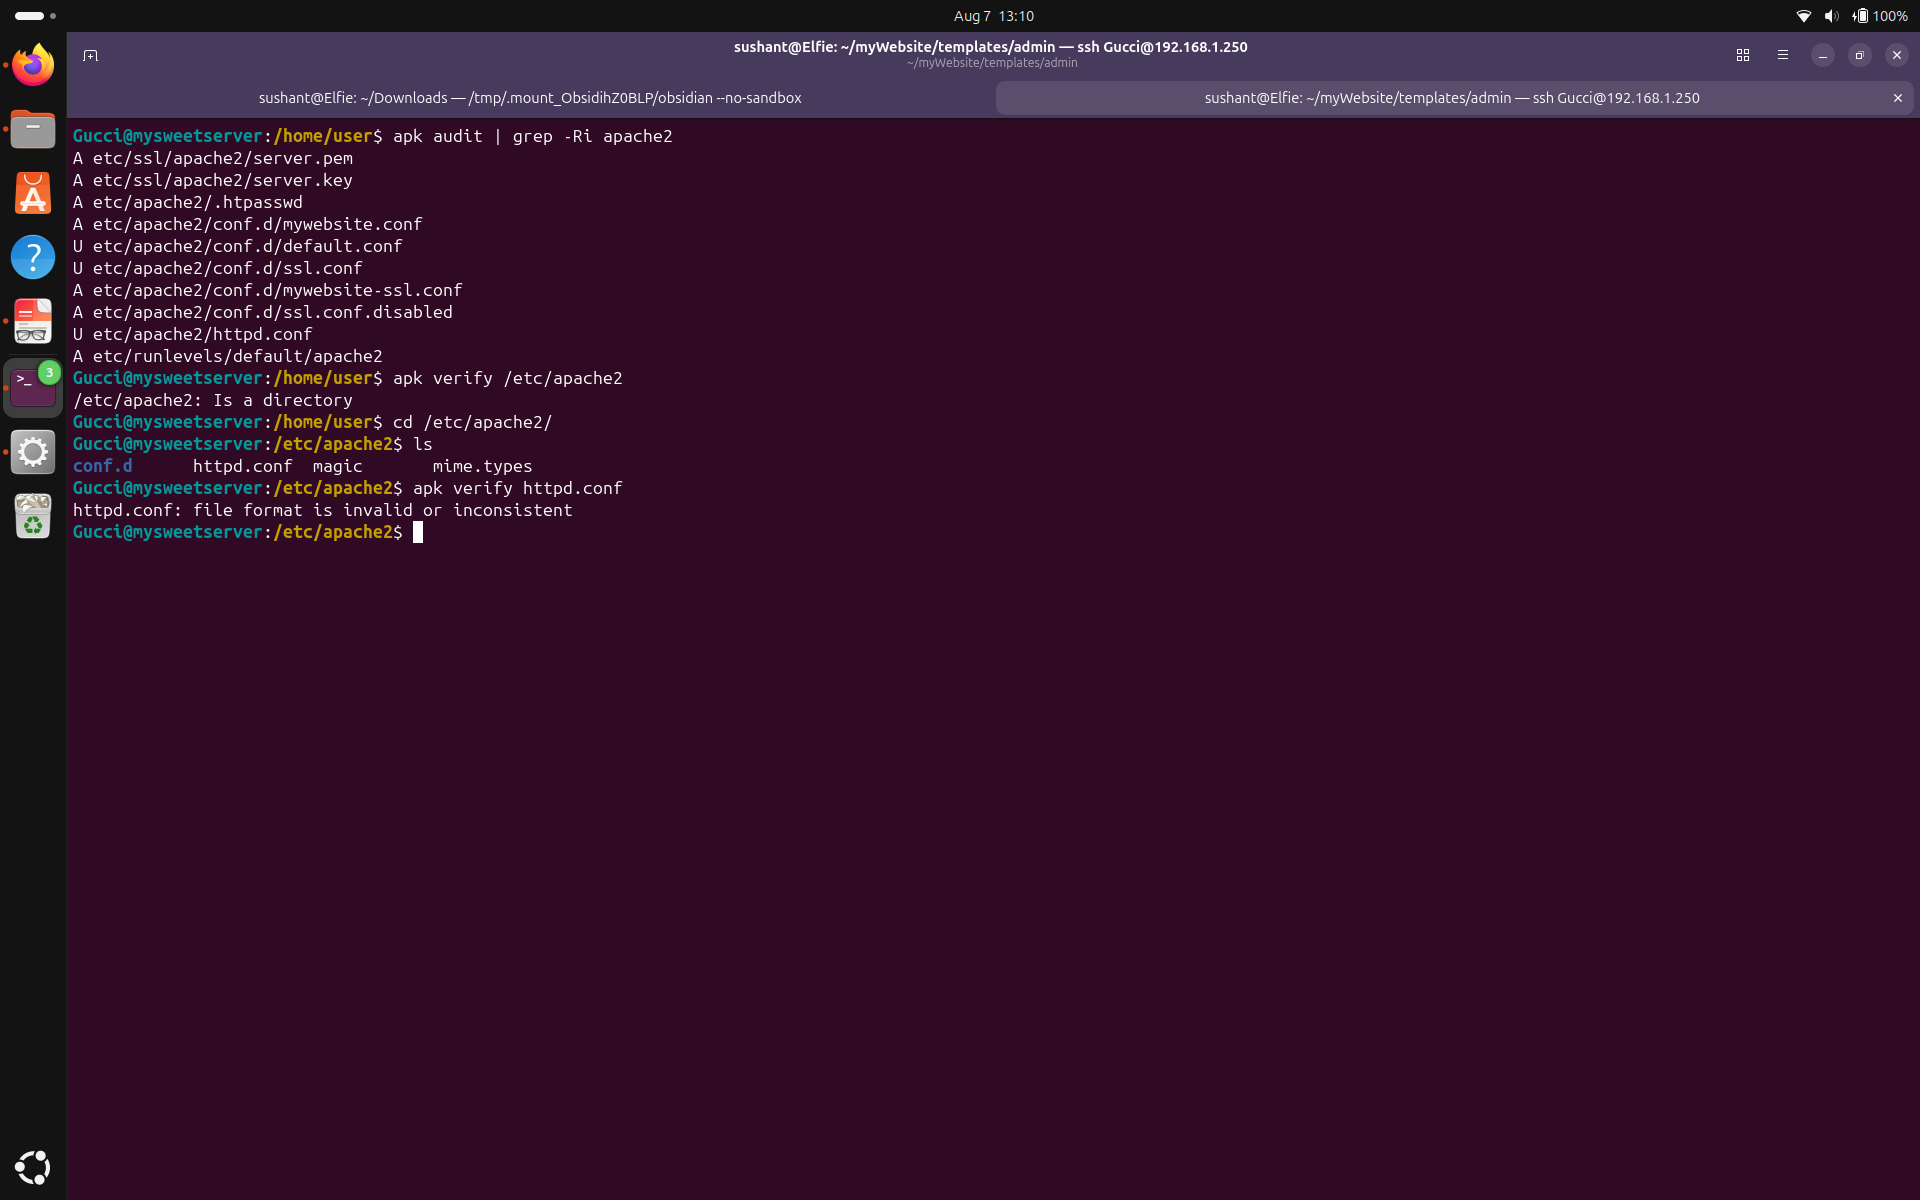Open the document viewer dock icon

tap(33, 322)
